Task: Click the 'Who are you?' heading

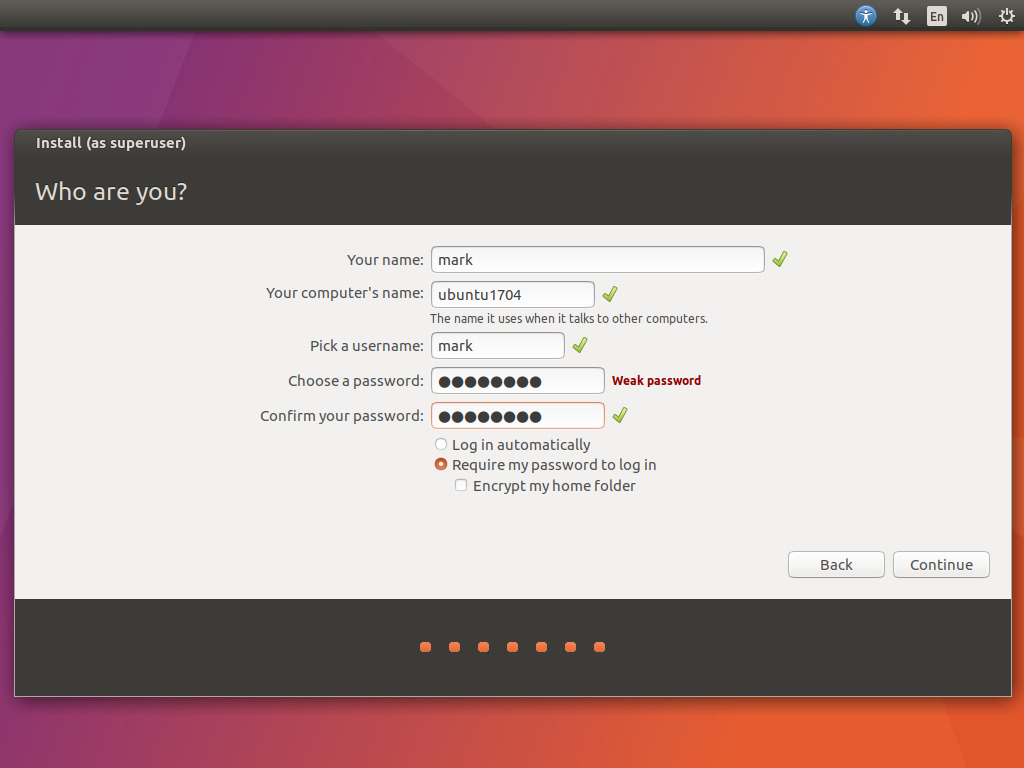Action: click(111, 192)
